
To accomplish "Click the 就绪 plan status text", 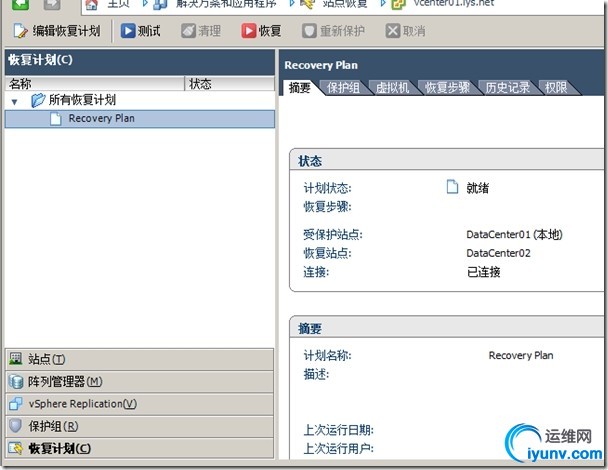I will coord(478,188).
